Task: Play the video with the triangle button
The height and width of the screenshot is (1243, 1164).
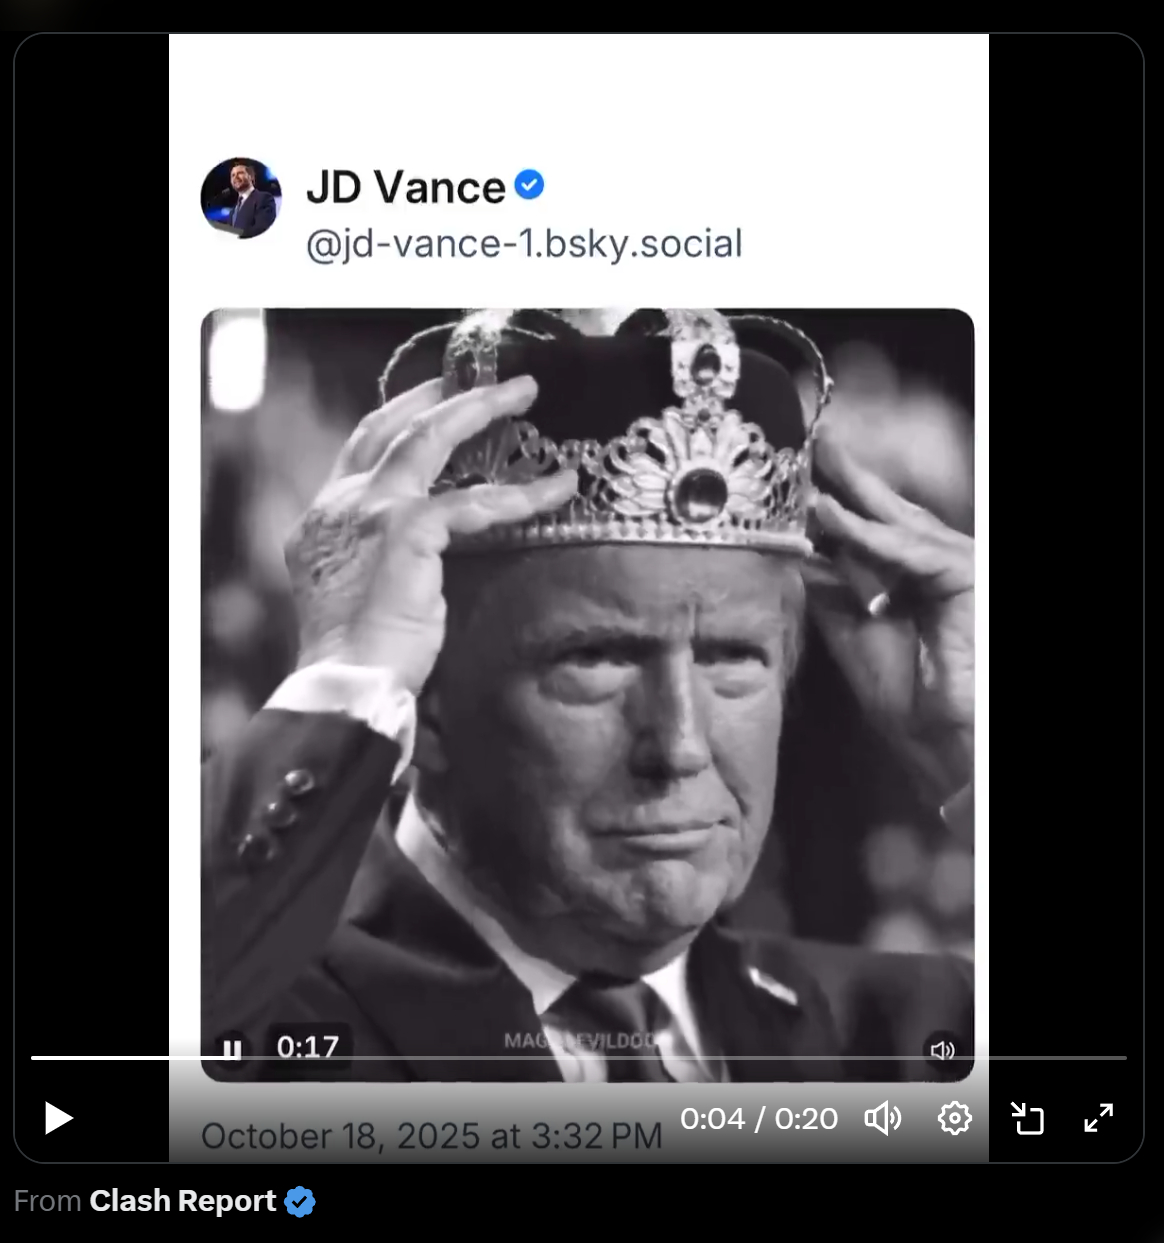Action: click(59, 1118)
